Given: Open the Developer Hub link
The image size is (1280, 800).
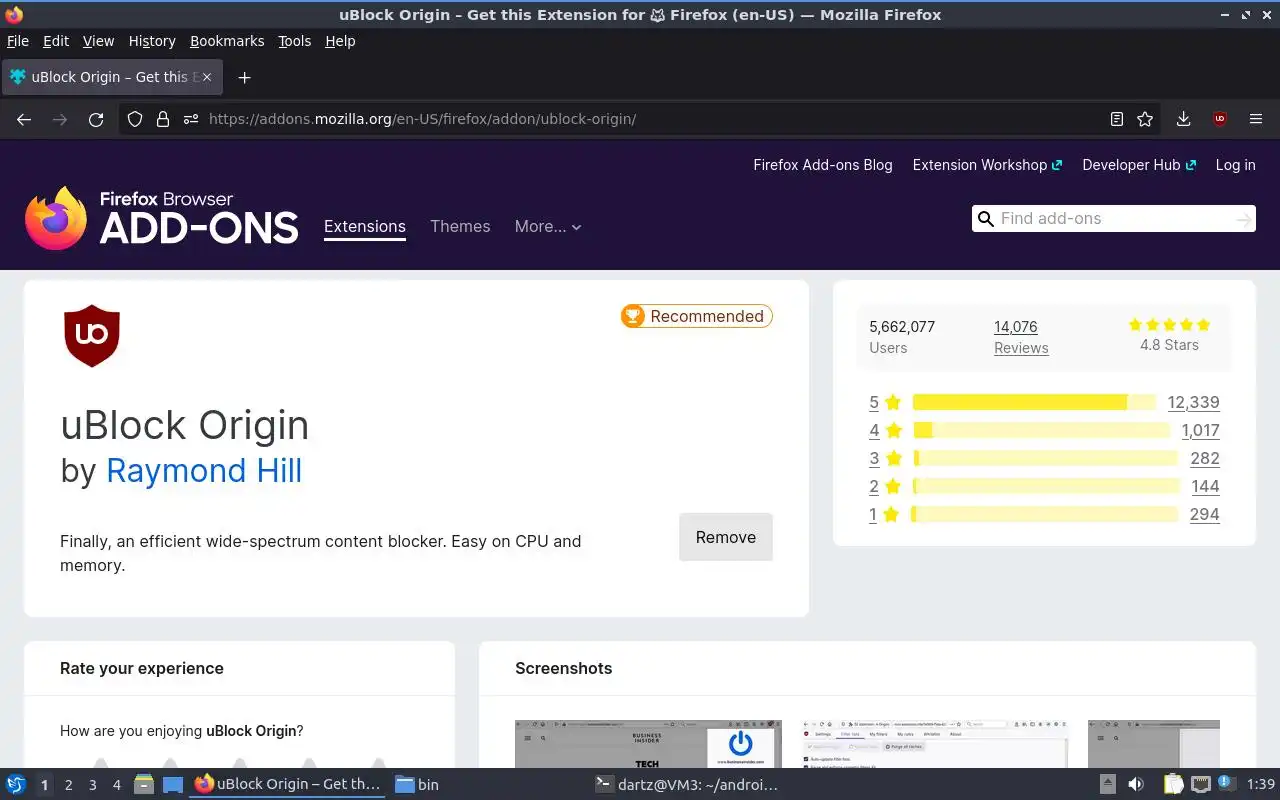Looking at the screenshot, I should [x=1139, y=165].
